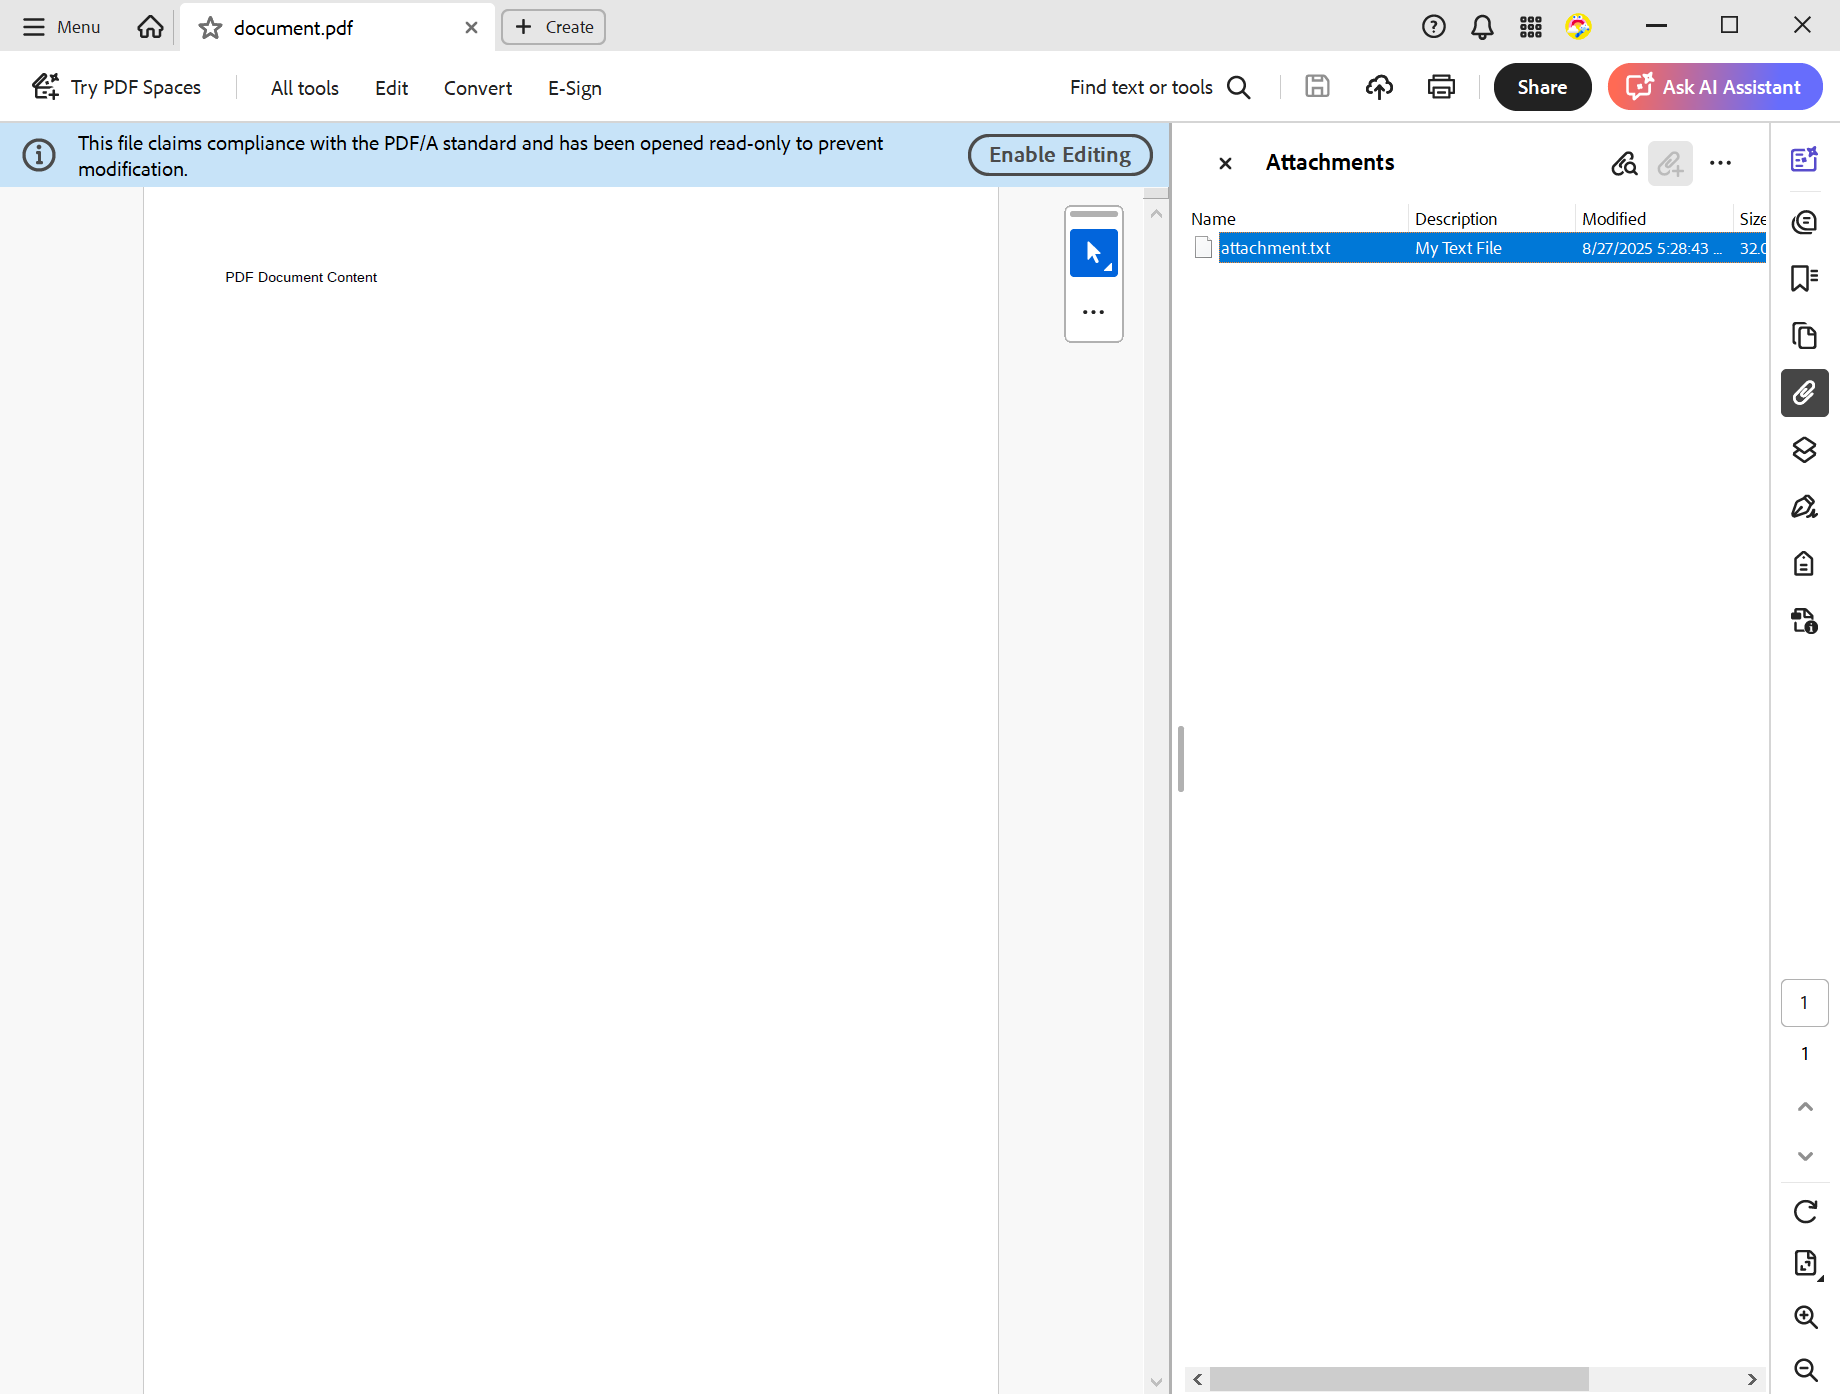
Task: Click the Print file icon
Action: pos(1441,87)
